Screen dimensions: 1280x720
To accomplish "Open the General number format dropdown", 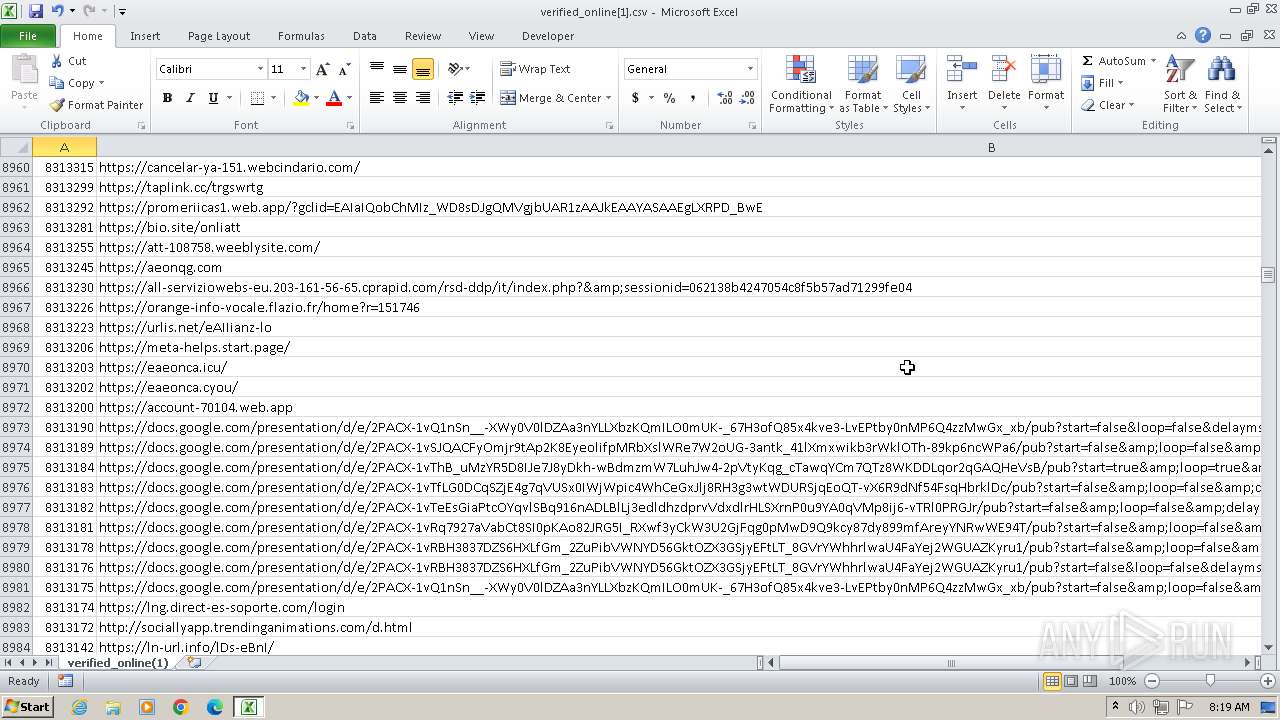I will (x=750, y=69).
